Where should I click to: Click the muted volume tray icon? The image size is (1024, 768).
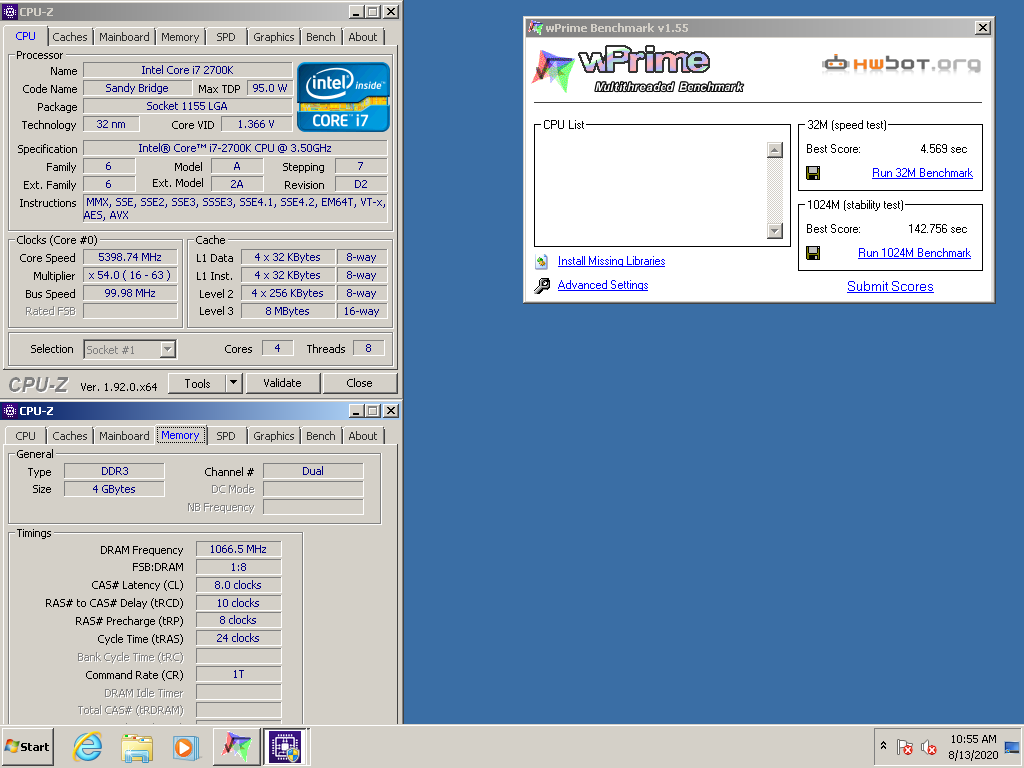[x=928, y=746]
